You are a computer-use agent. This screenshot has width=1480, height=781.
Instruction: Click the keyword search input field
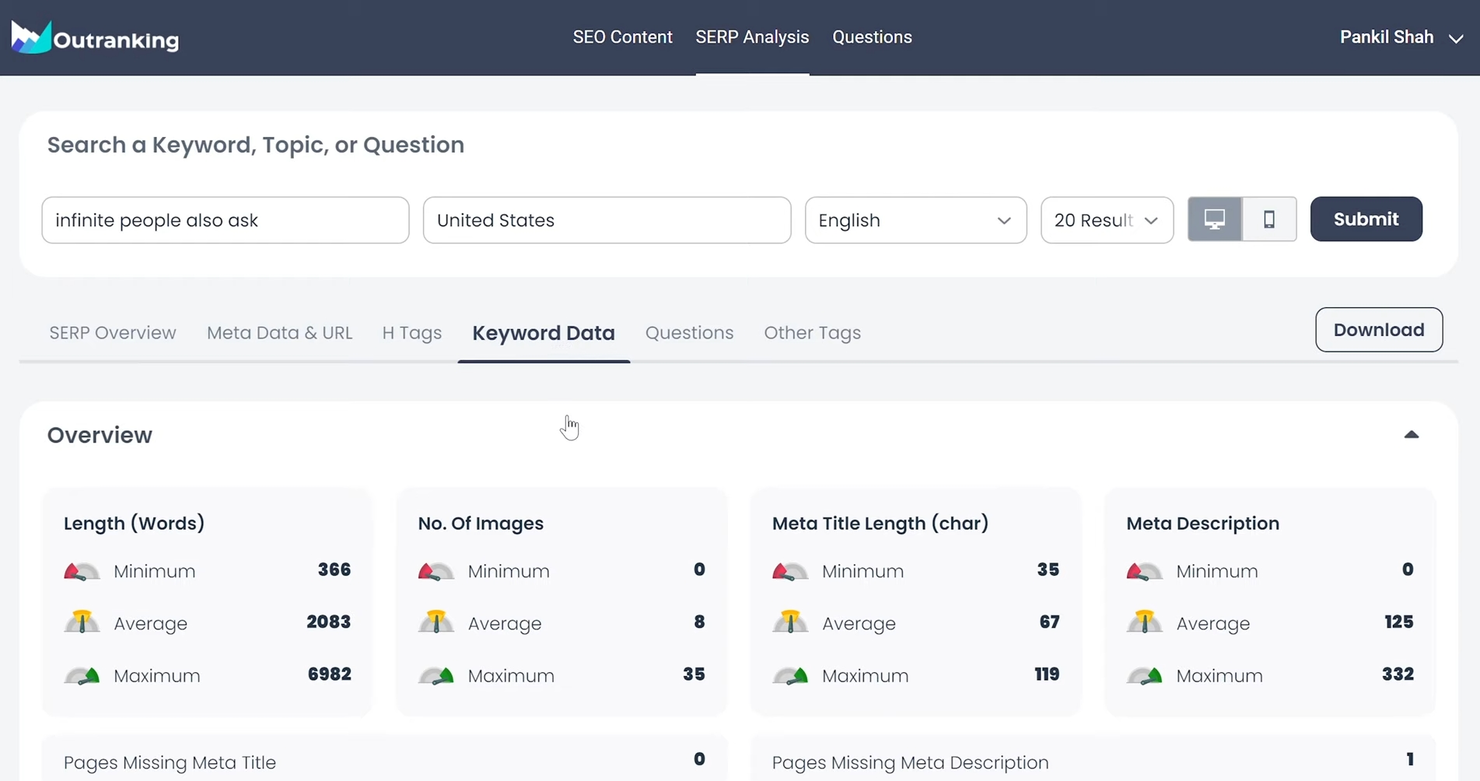point(225,220)
